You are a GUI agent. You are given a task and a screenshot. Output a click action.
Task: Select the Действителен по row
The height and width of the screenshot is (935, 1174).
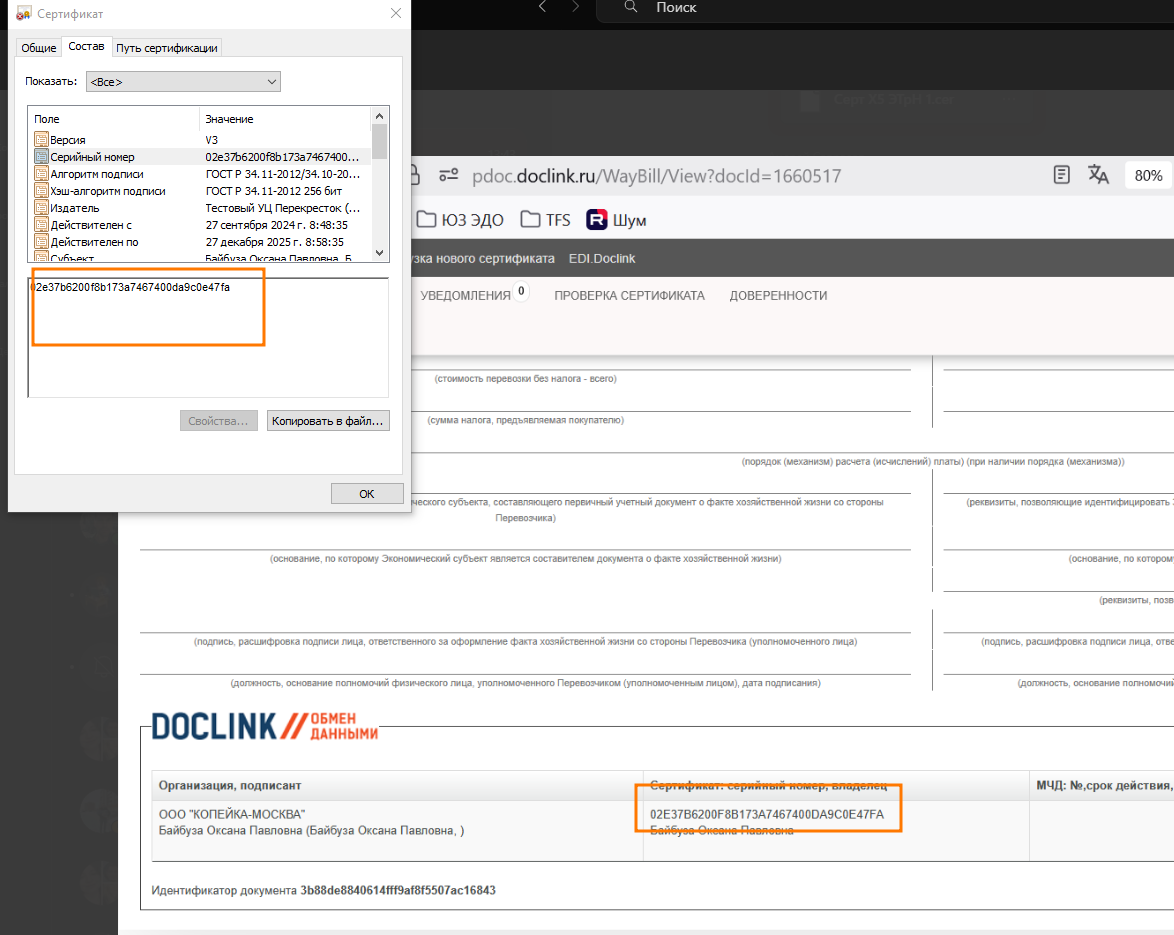coord(199,243)
